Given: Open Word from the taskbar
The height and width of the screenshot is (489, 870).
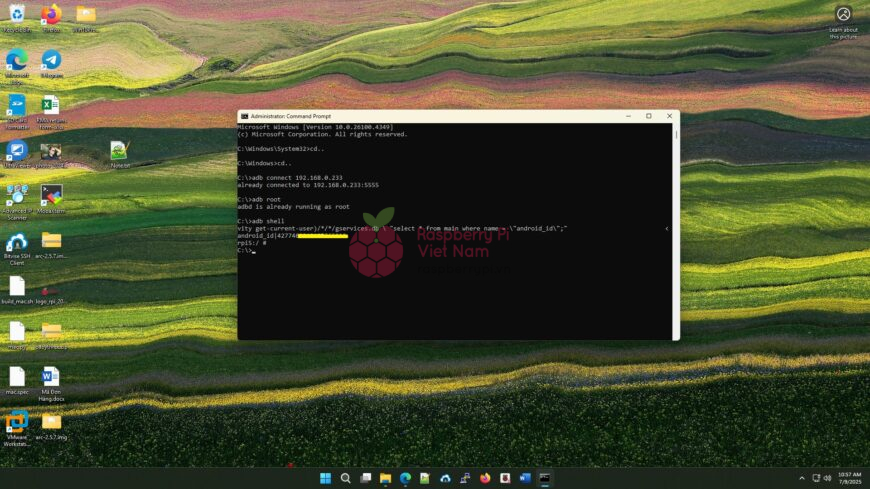Looking at the screenshot, I should [x=524, y=479].
